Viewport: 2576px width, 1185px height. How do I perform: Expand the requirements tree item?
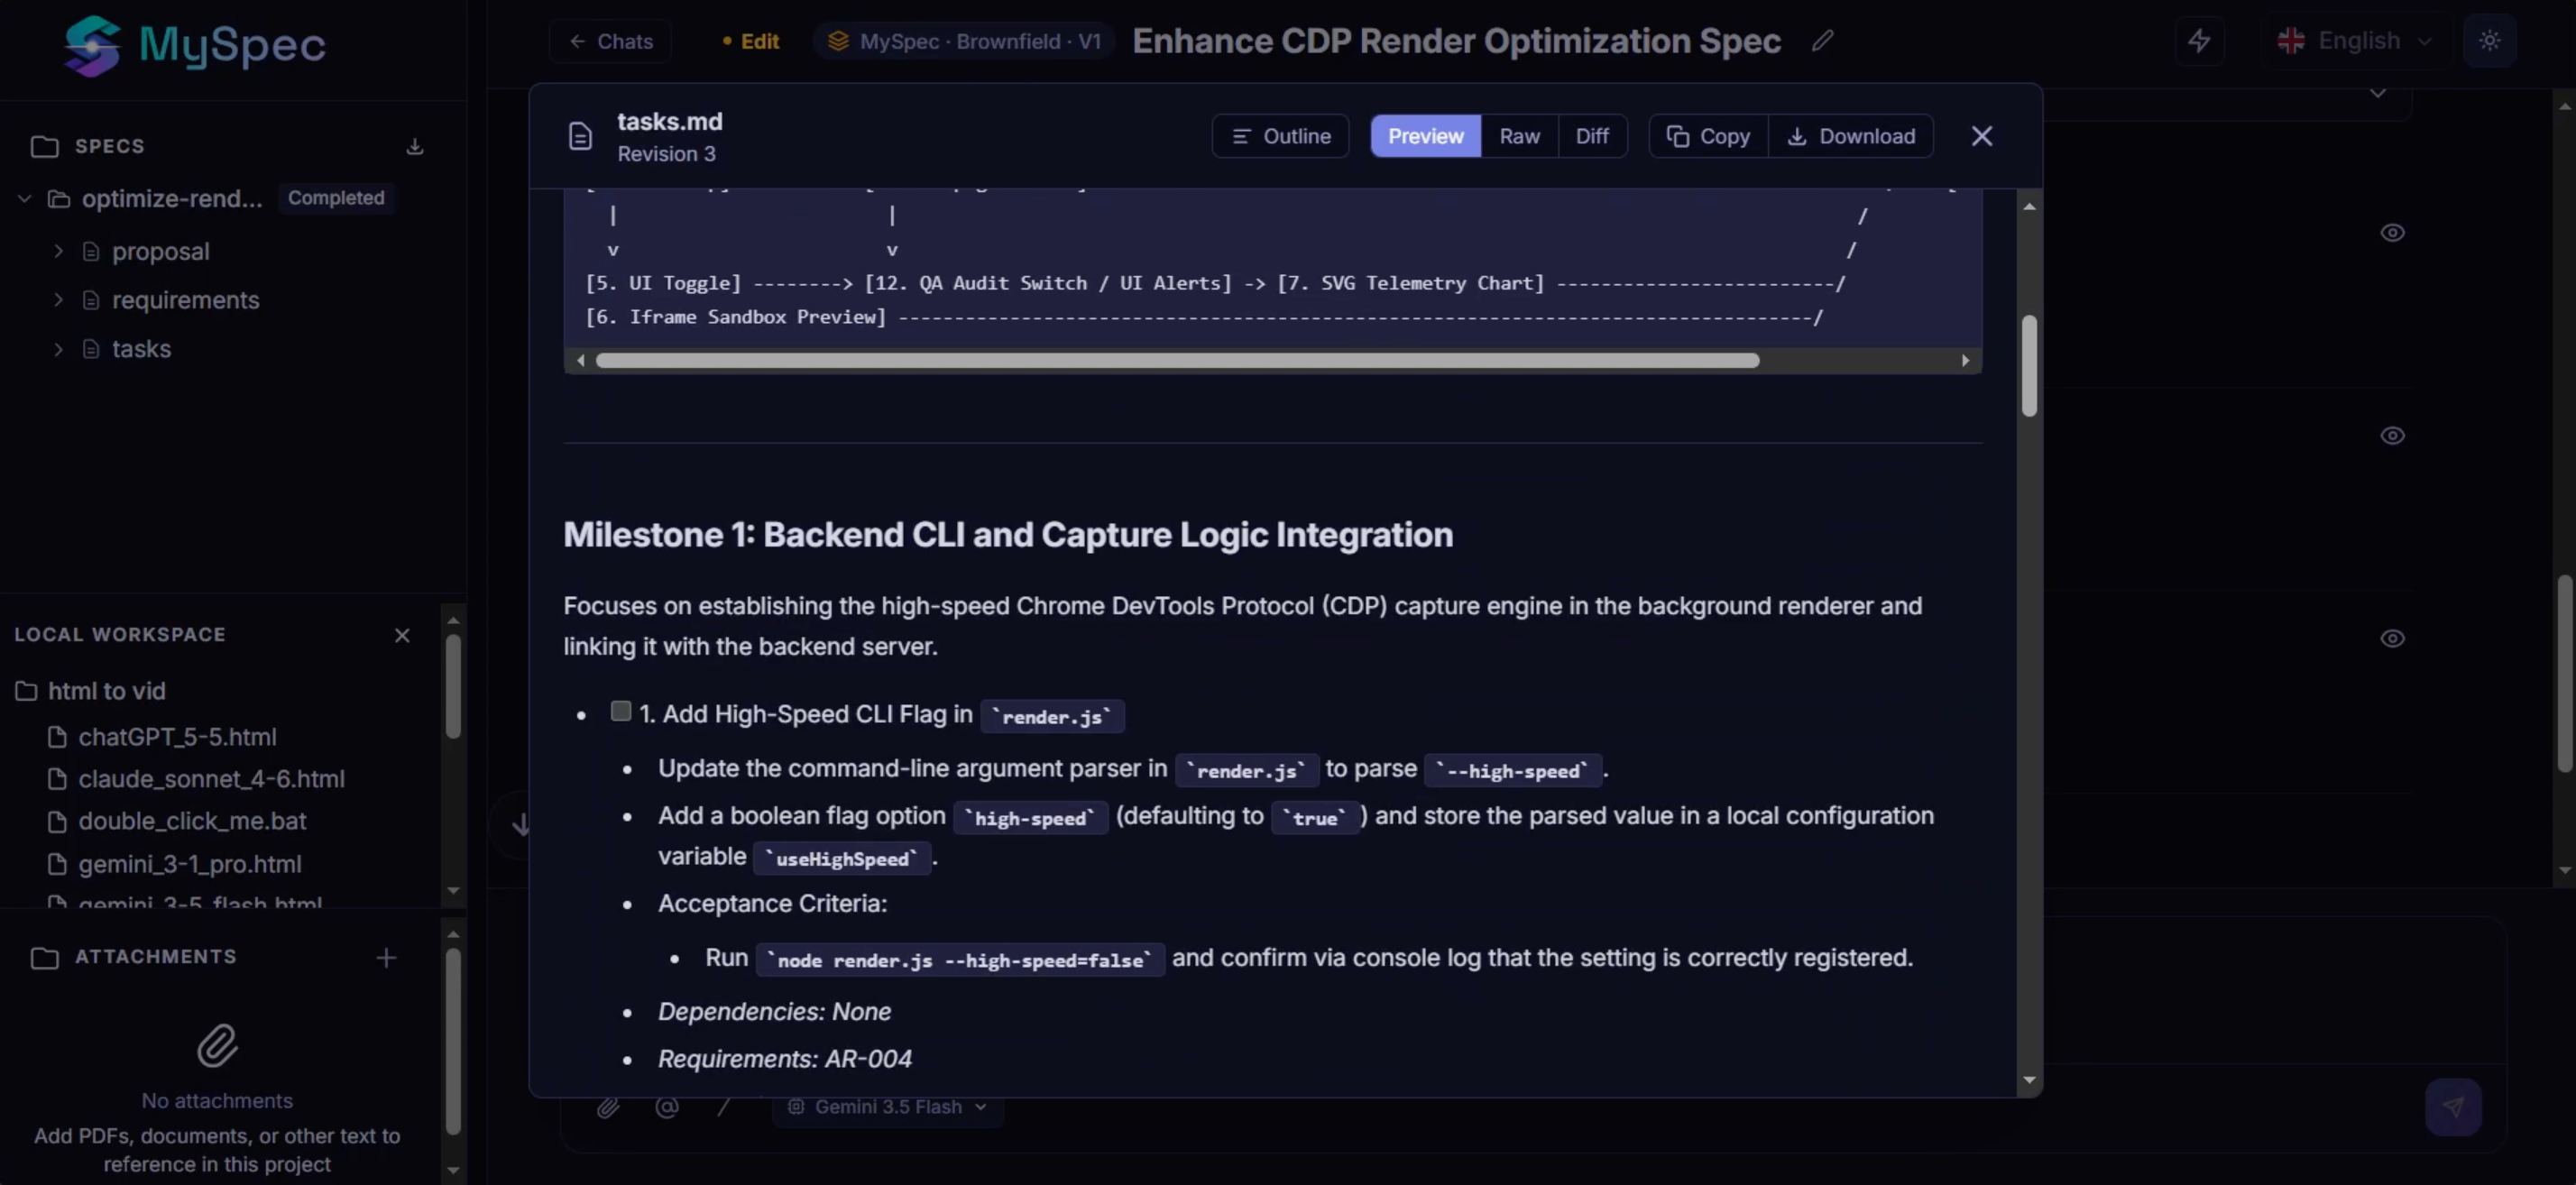pos(59,300)
